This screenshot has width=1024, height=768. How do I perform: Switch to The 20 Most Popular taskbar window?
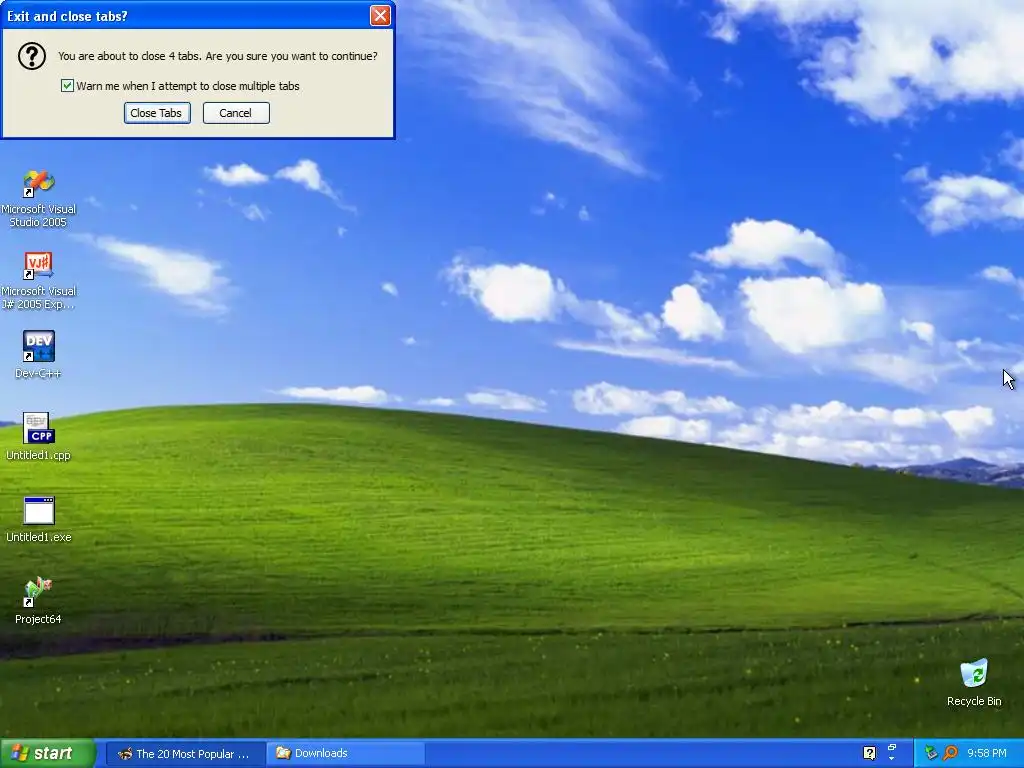[x=185, y=754]
